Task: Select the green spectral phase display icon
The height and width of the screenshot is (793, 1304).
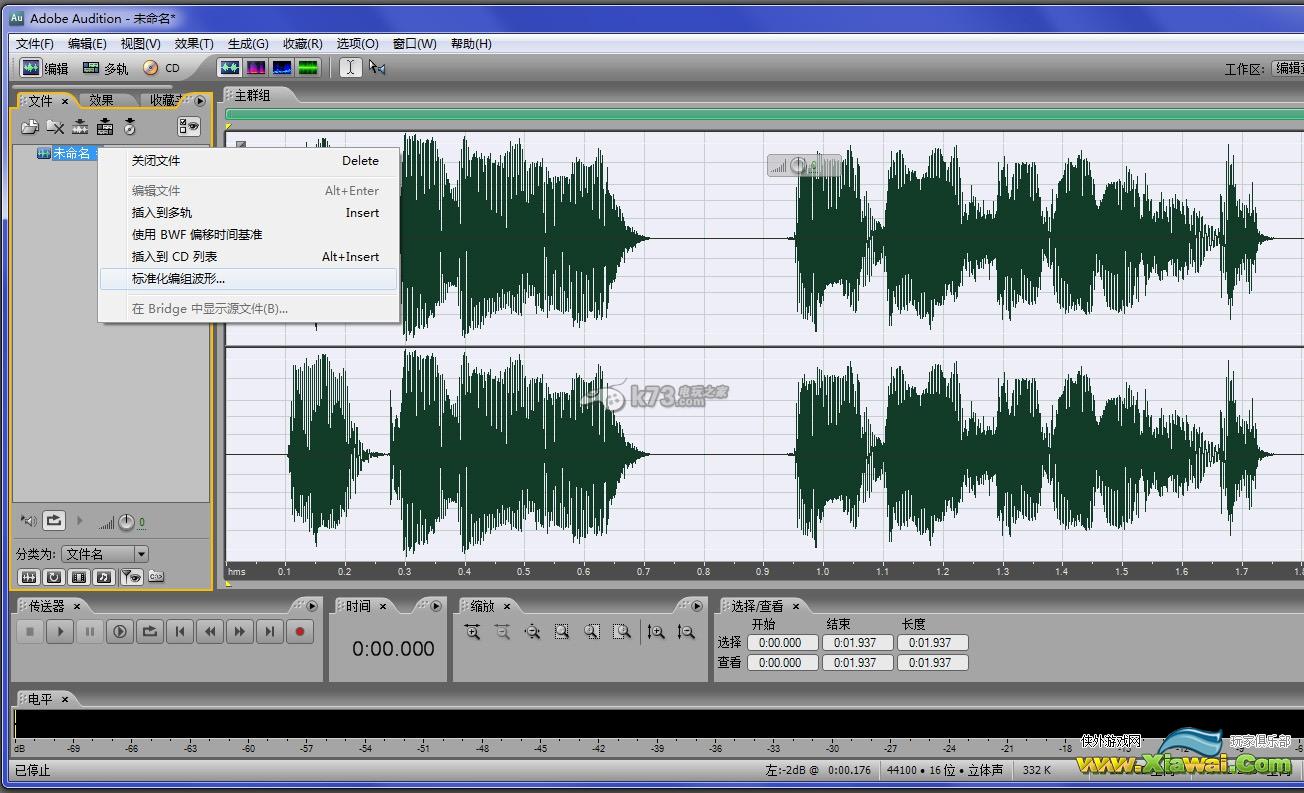Action: [x=308, y=68]
